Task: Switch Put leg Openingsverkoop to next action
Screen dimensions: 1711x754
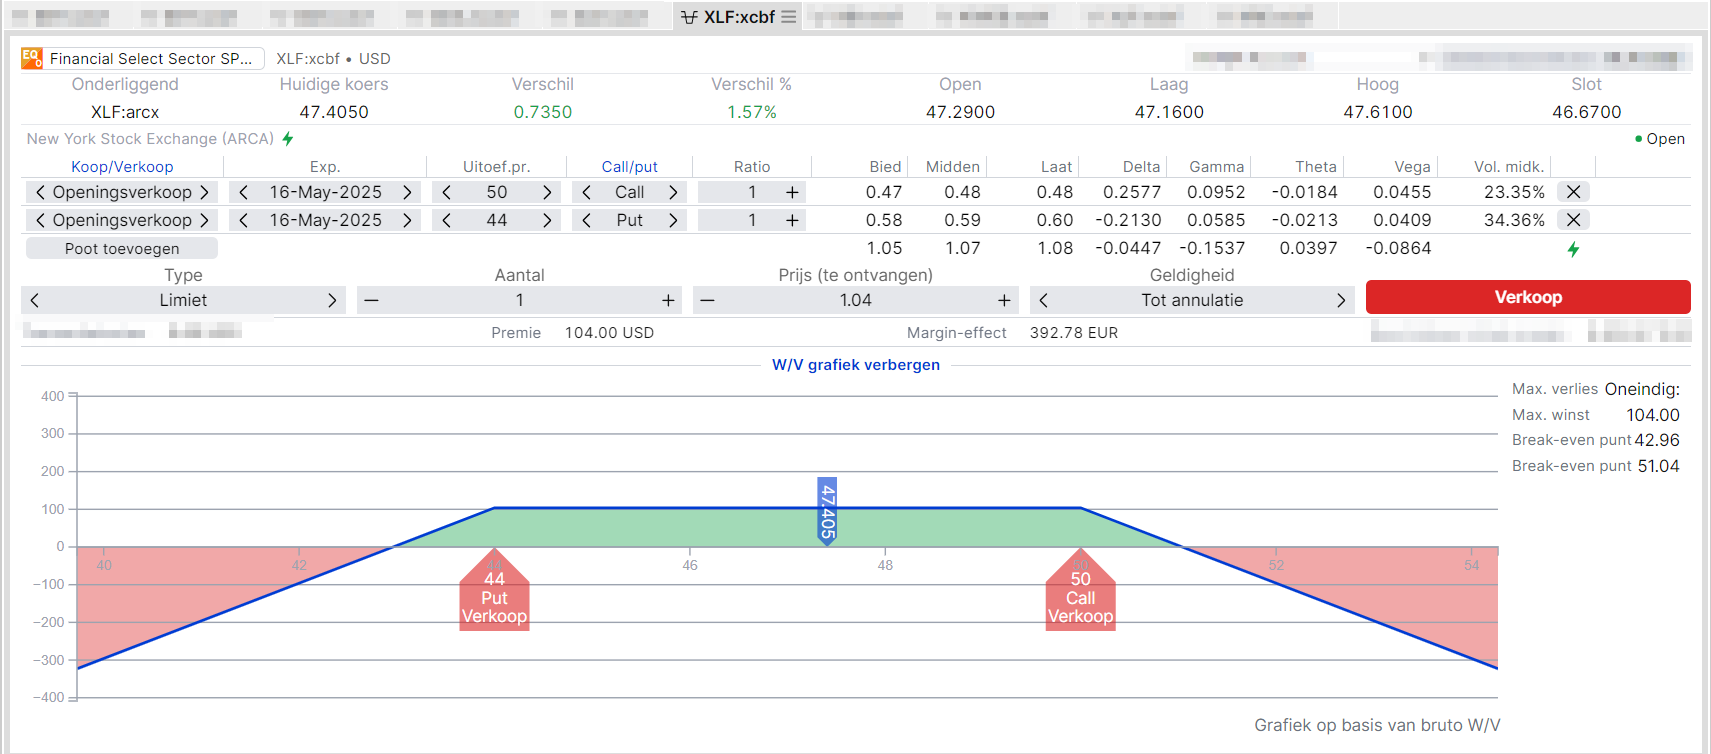Action: click(x=204, y=220)
